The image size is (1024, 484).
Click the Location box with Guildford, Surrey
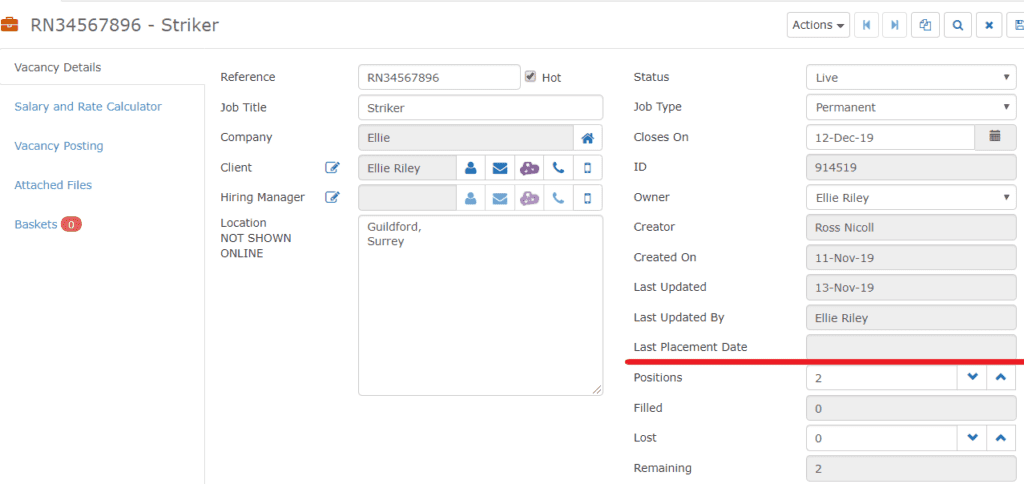(481, 305)
